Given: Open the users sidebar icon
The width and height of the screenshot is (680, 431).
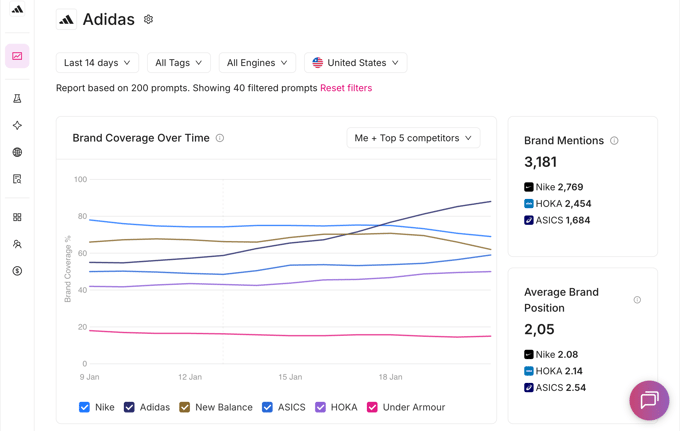Looking at the screenshot, I should (17, 244).
